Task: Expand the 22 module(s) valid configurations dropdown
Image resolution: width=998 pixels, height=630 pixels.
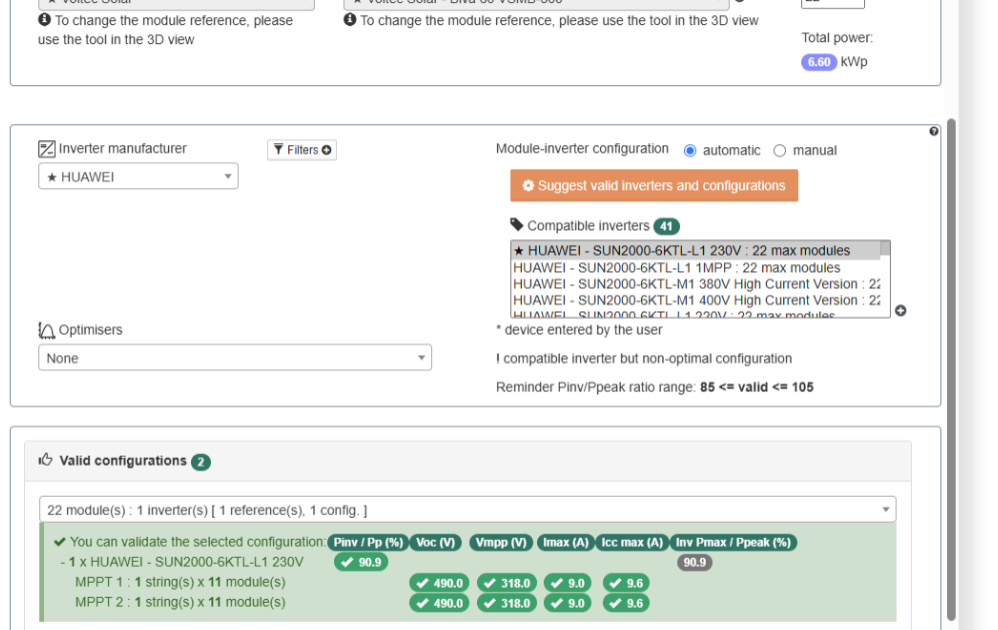Action: 468,510
